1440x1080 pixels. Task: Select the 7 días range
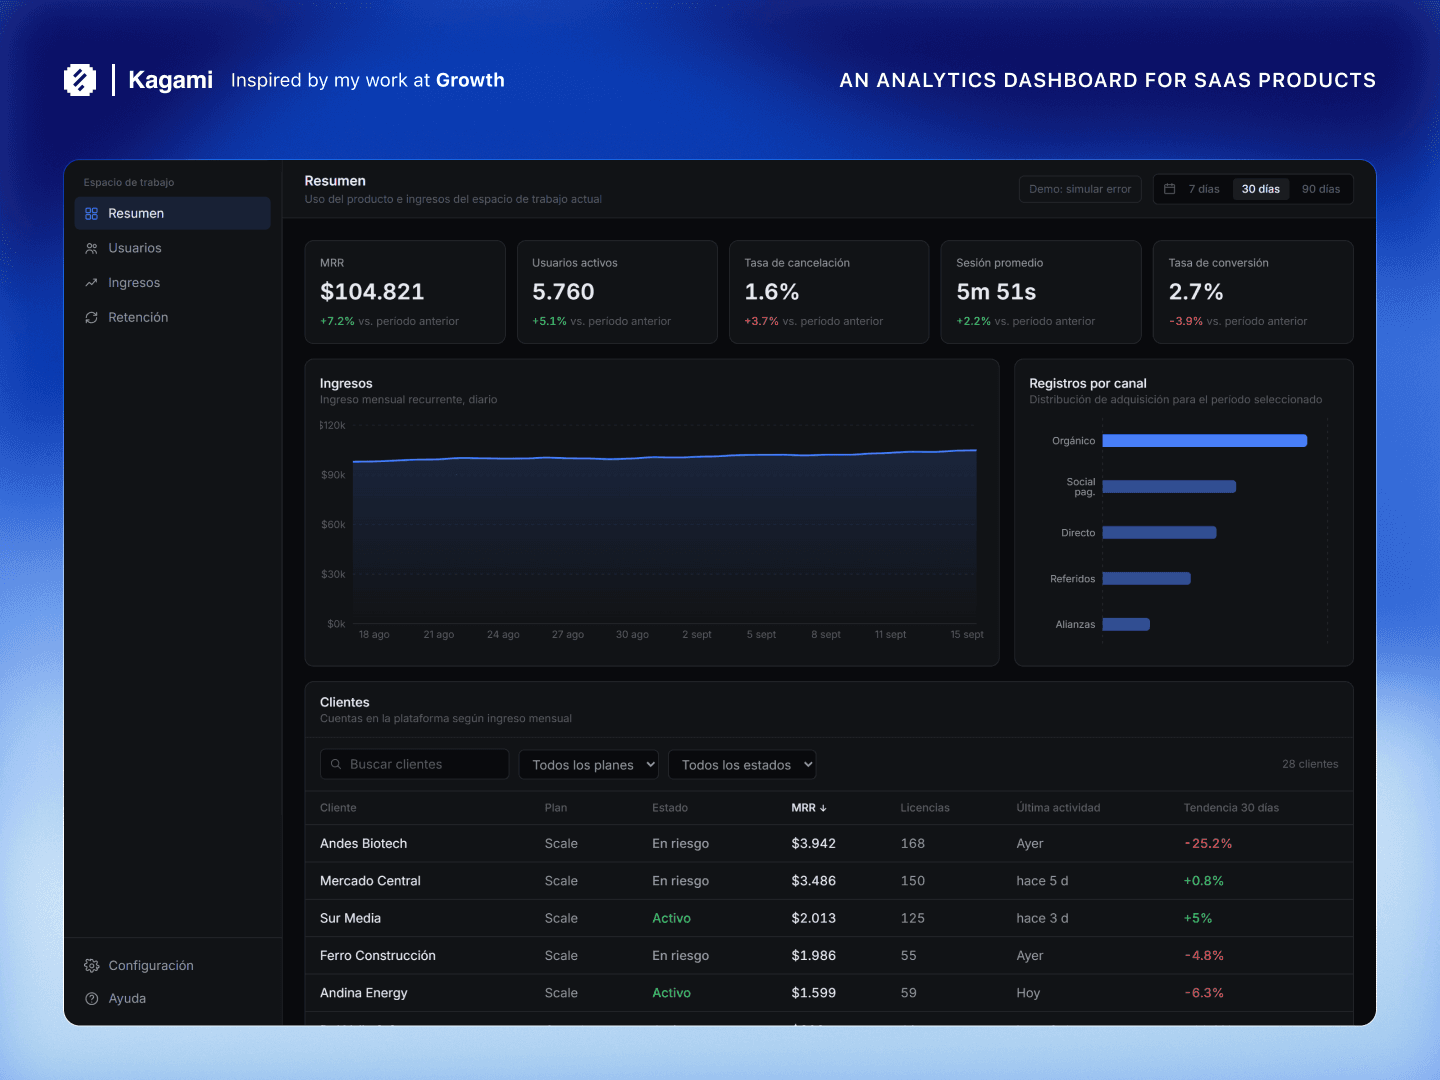point(1204,189)
